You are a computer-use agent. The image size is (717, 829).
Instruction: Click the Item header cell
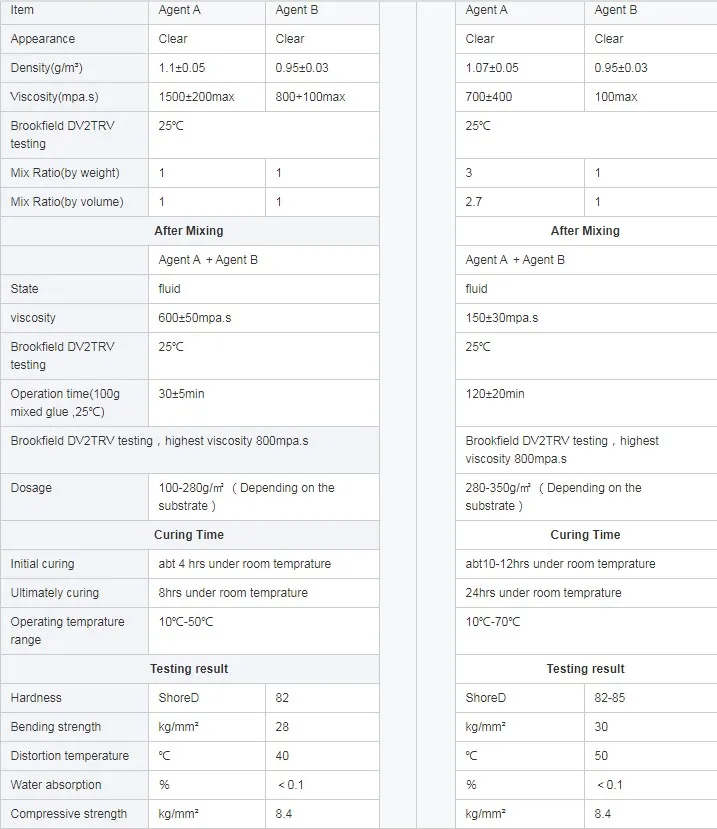click(23, 10)
